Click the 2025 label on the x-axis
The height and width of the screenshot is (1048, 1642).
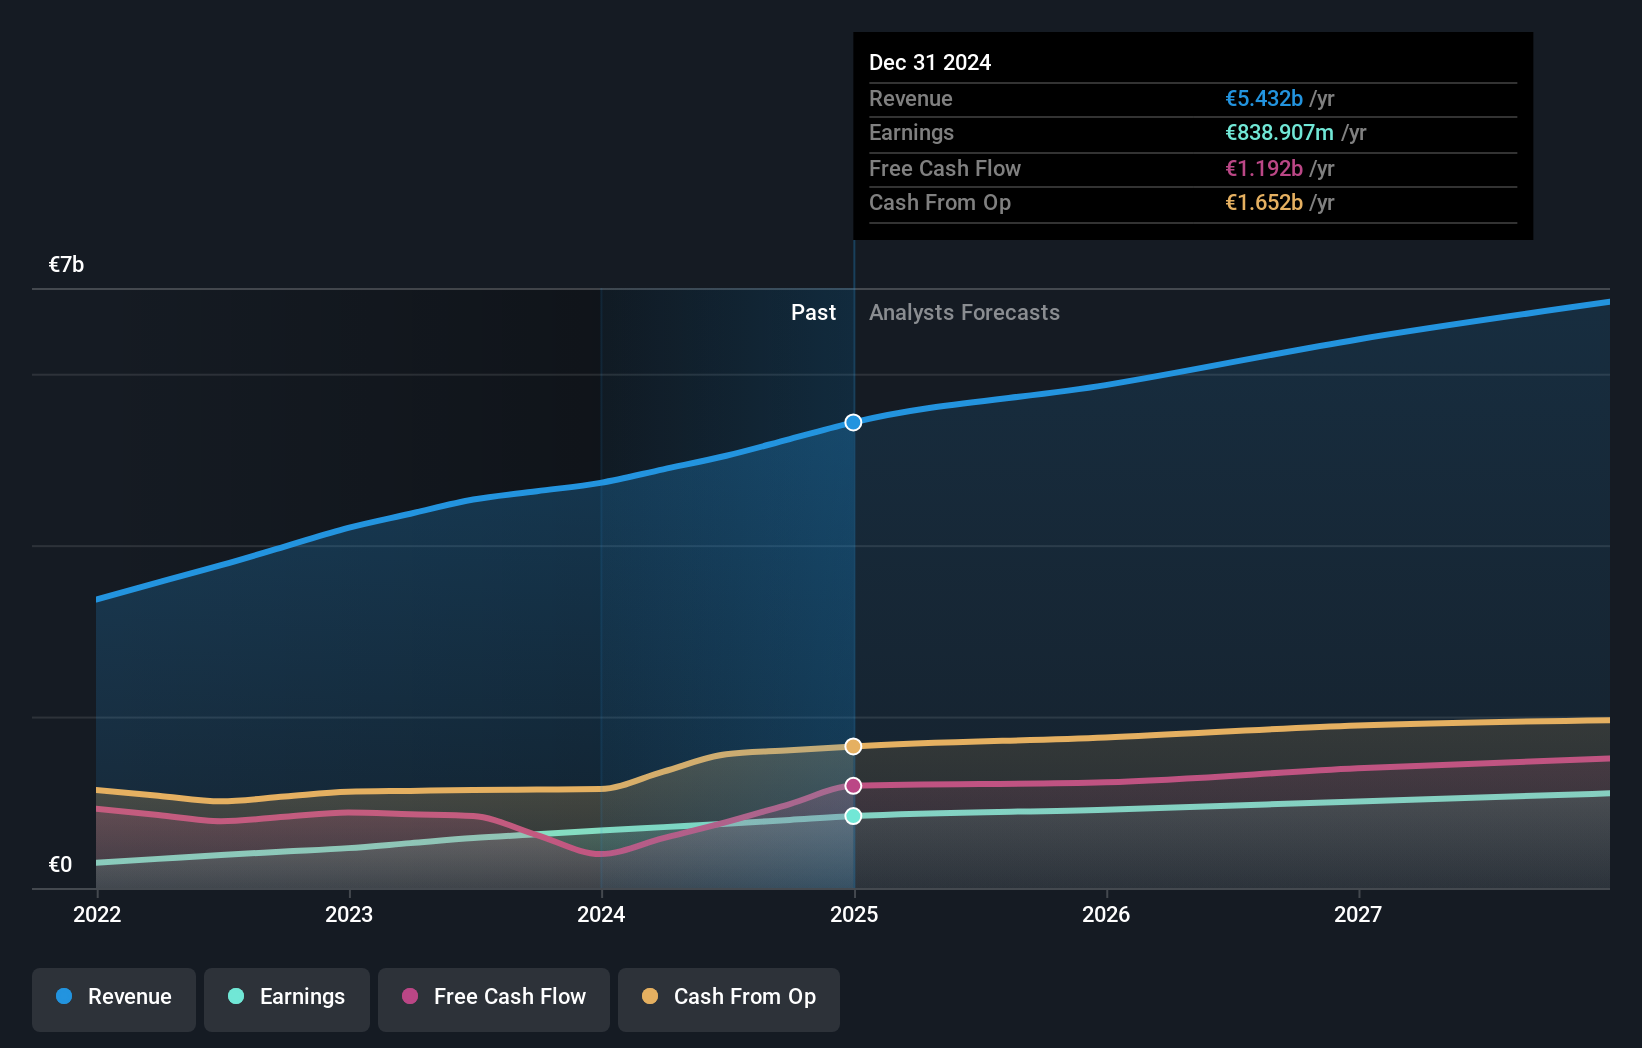(852, 914)
